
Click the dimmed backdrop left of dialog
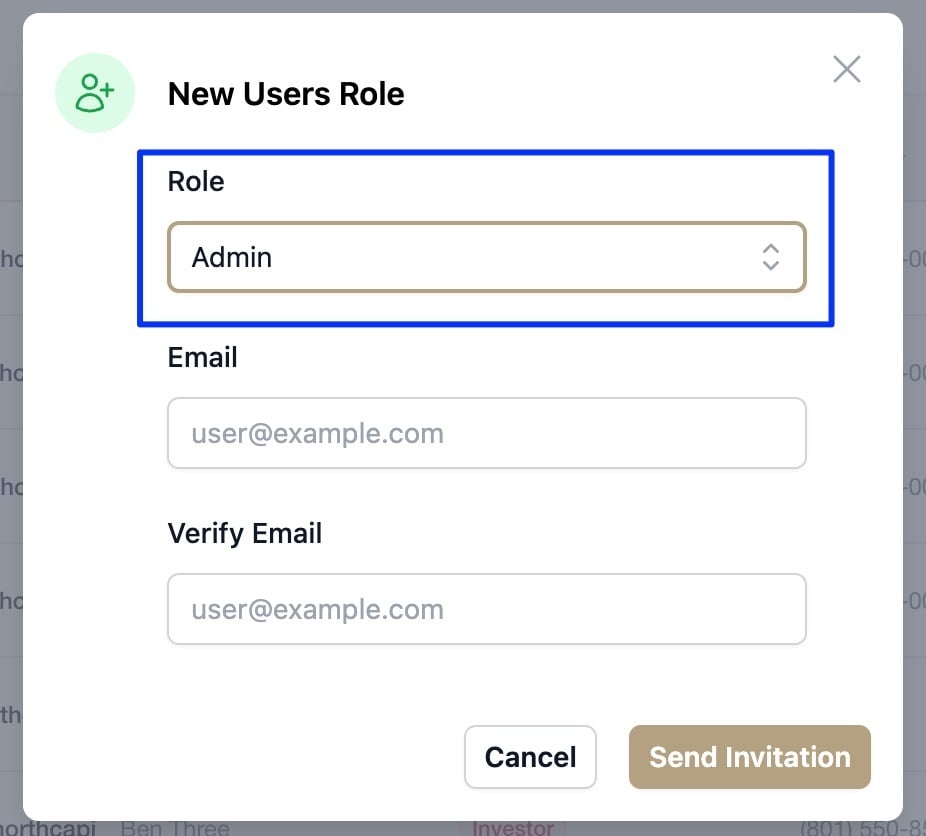point(11,413)
